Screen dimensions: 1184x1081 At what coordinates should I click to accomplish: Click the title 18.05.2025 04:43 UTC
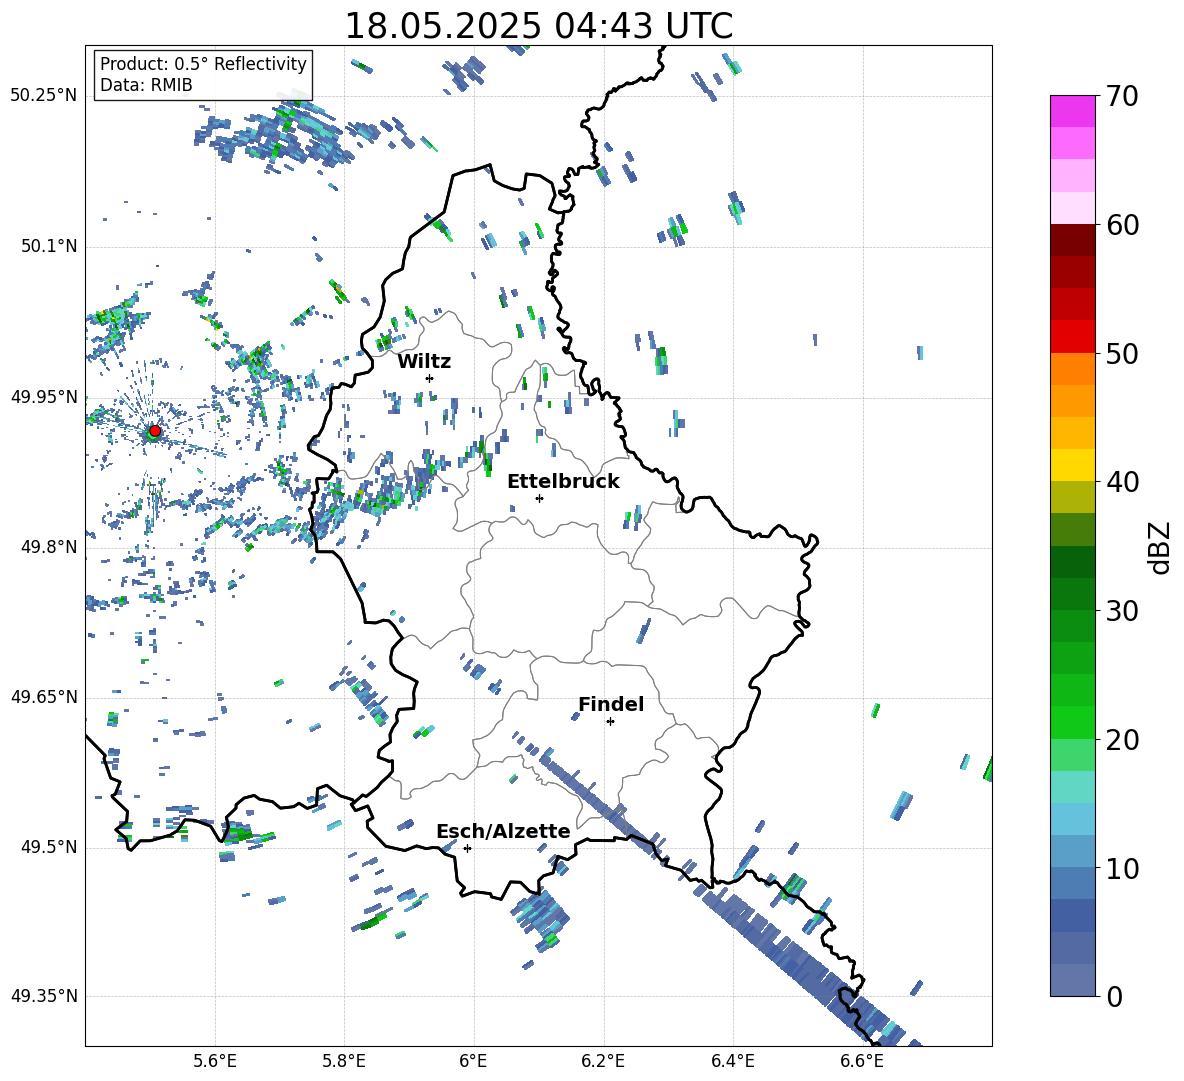click(538, 26)
